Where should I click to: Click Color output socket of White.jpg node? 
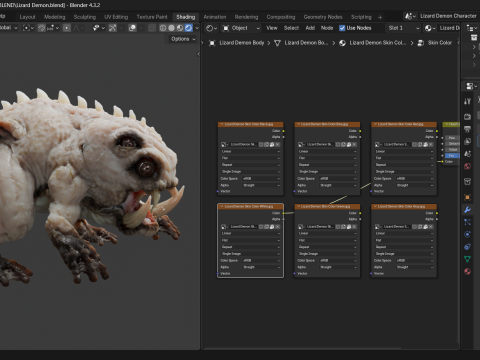(283, 213)
